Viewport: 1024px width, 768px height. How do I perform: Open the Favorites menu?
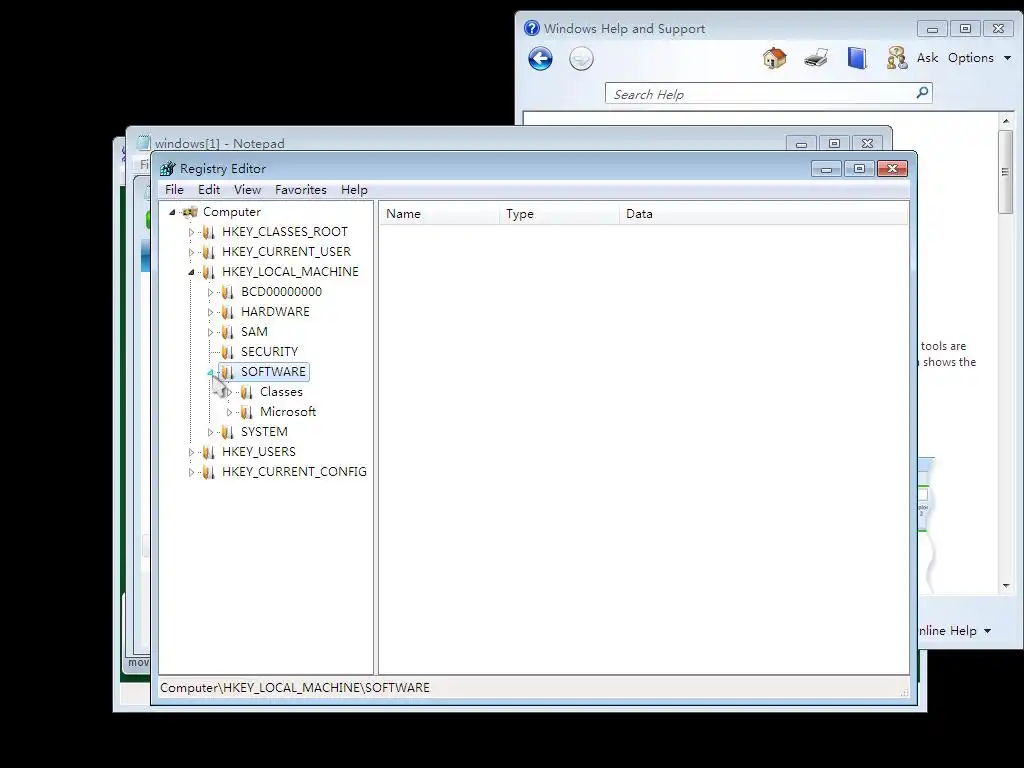[300, 189]
